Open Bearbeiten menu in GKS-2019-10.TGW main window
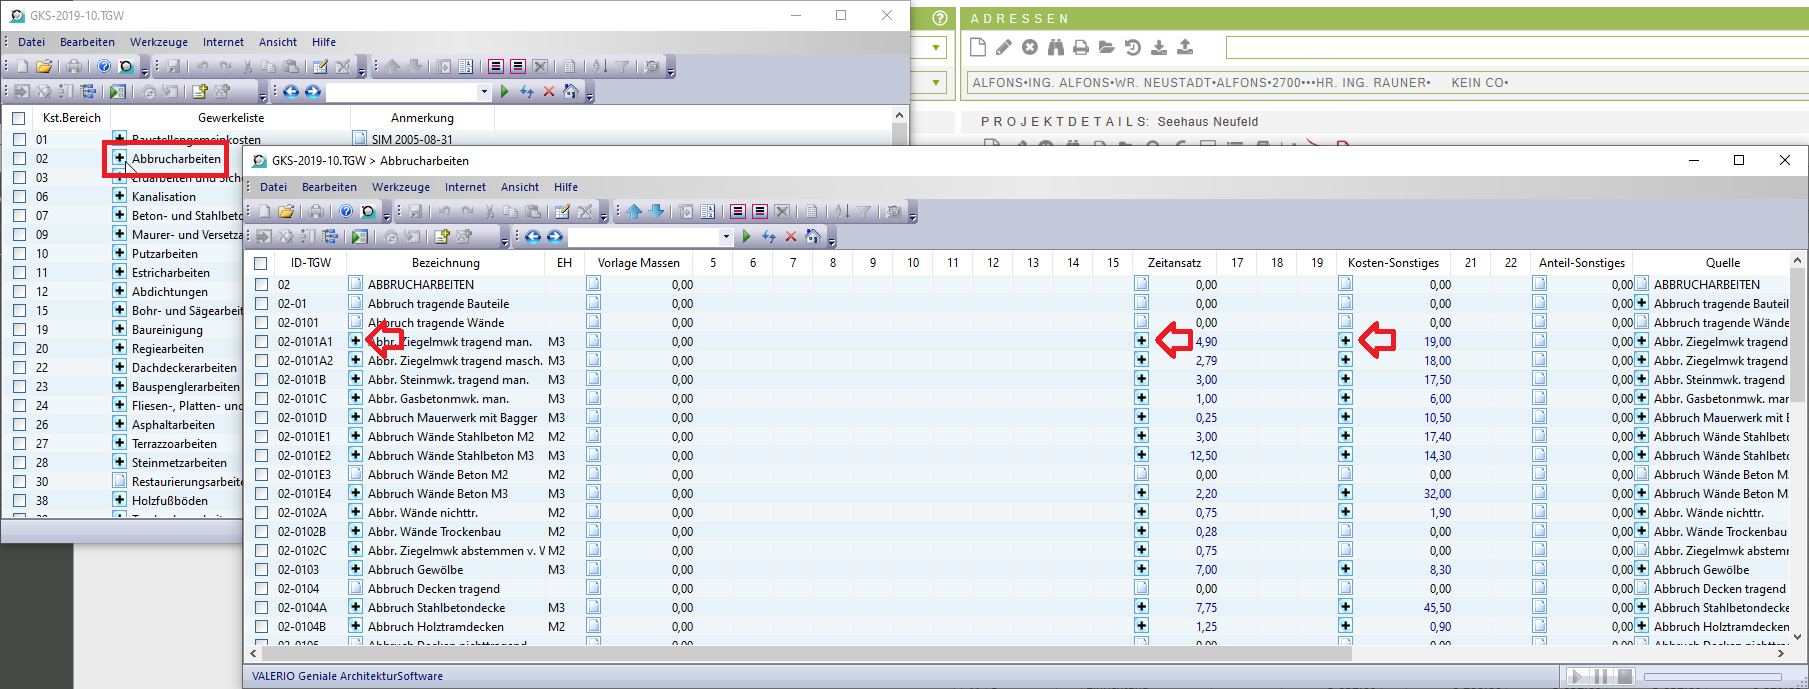1809x689 pixels. click(x=87, y=42)
